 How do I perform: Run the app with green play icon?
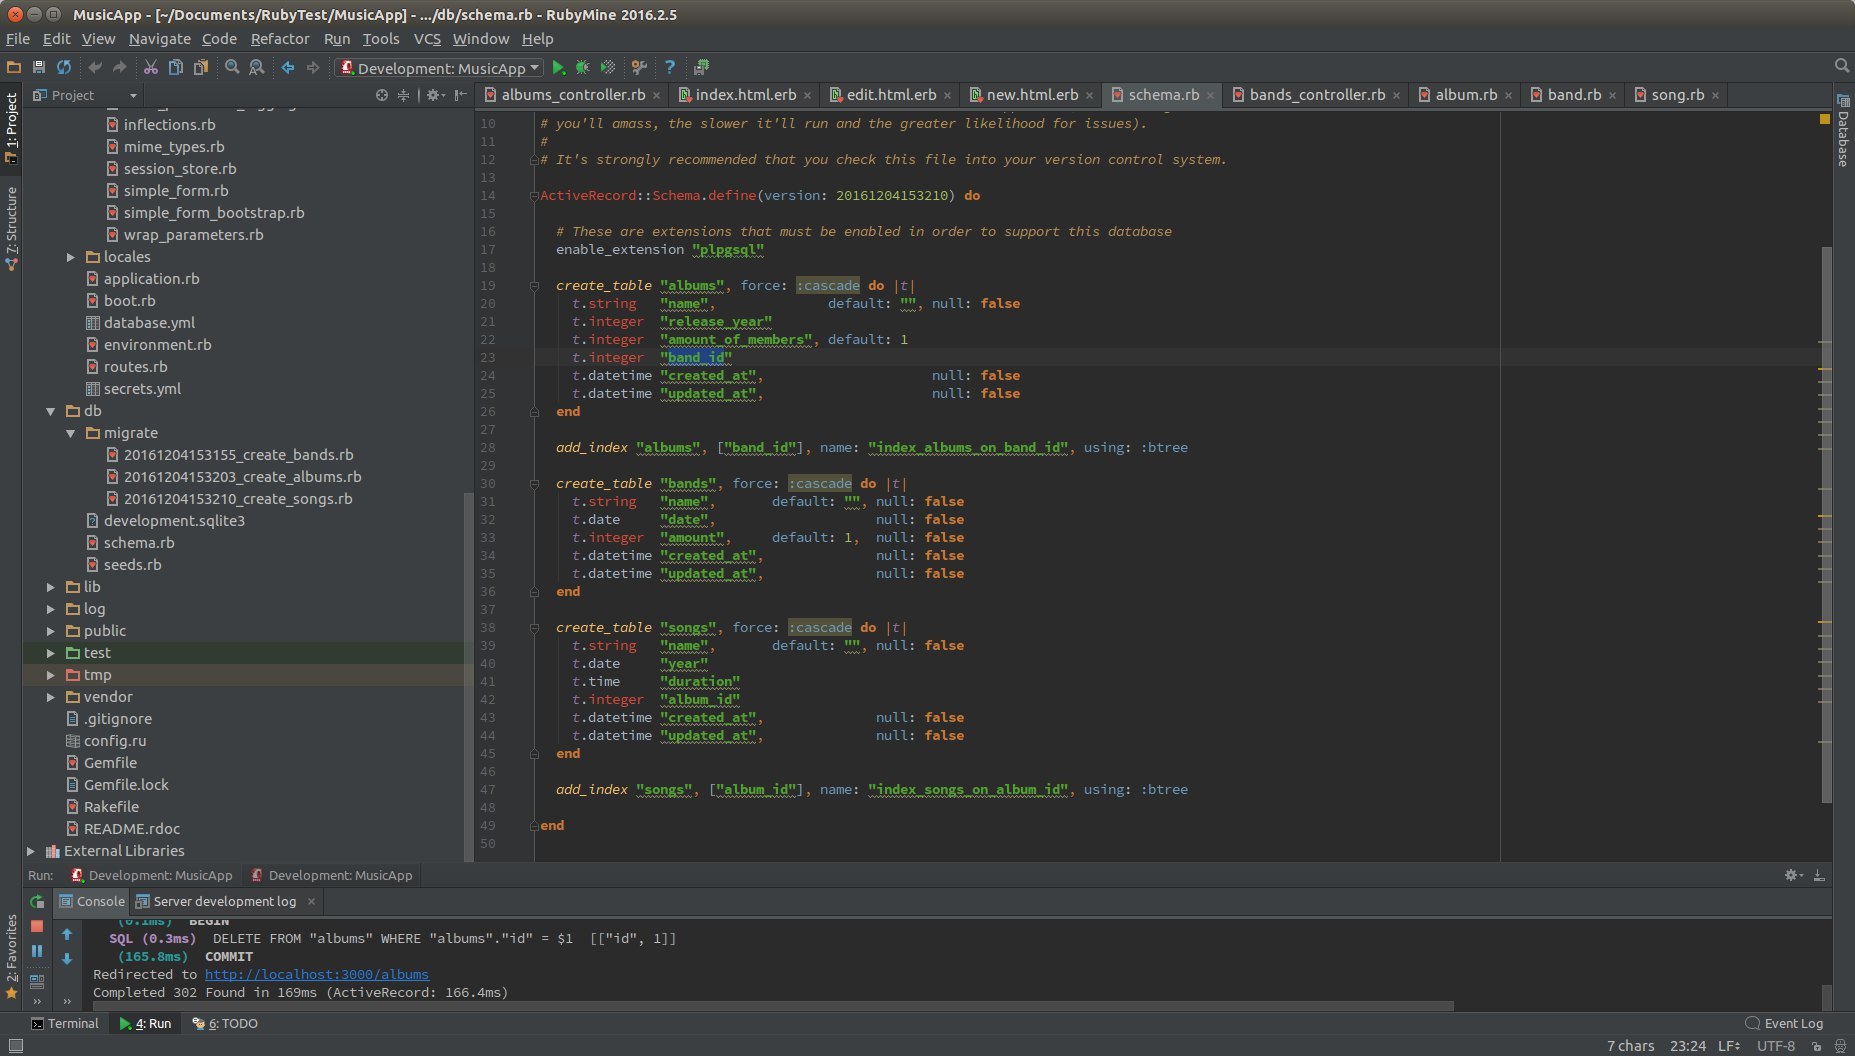(x=559, y=67)
